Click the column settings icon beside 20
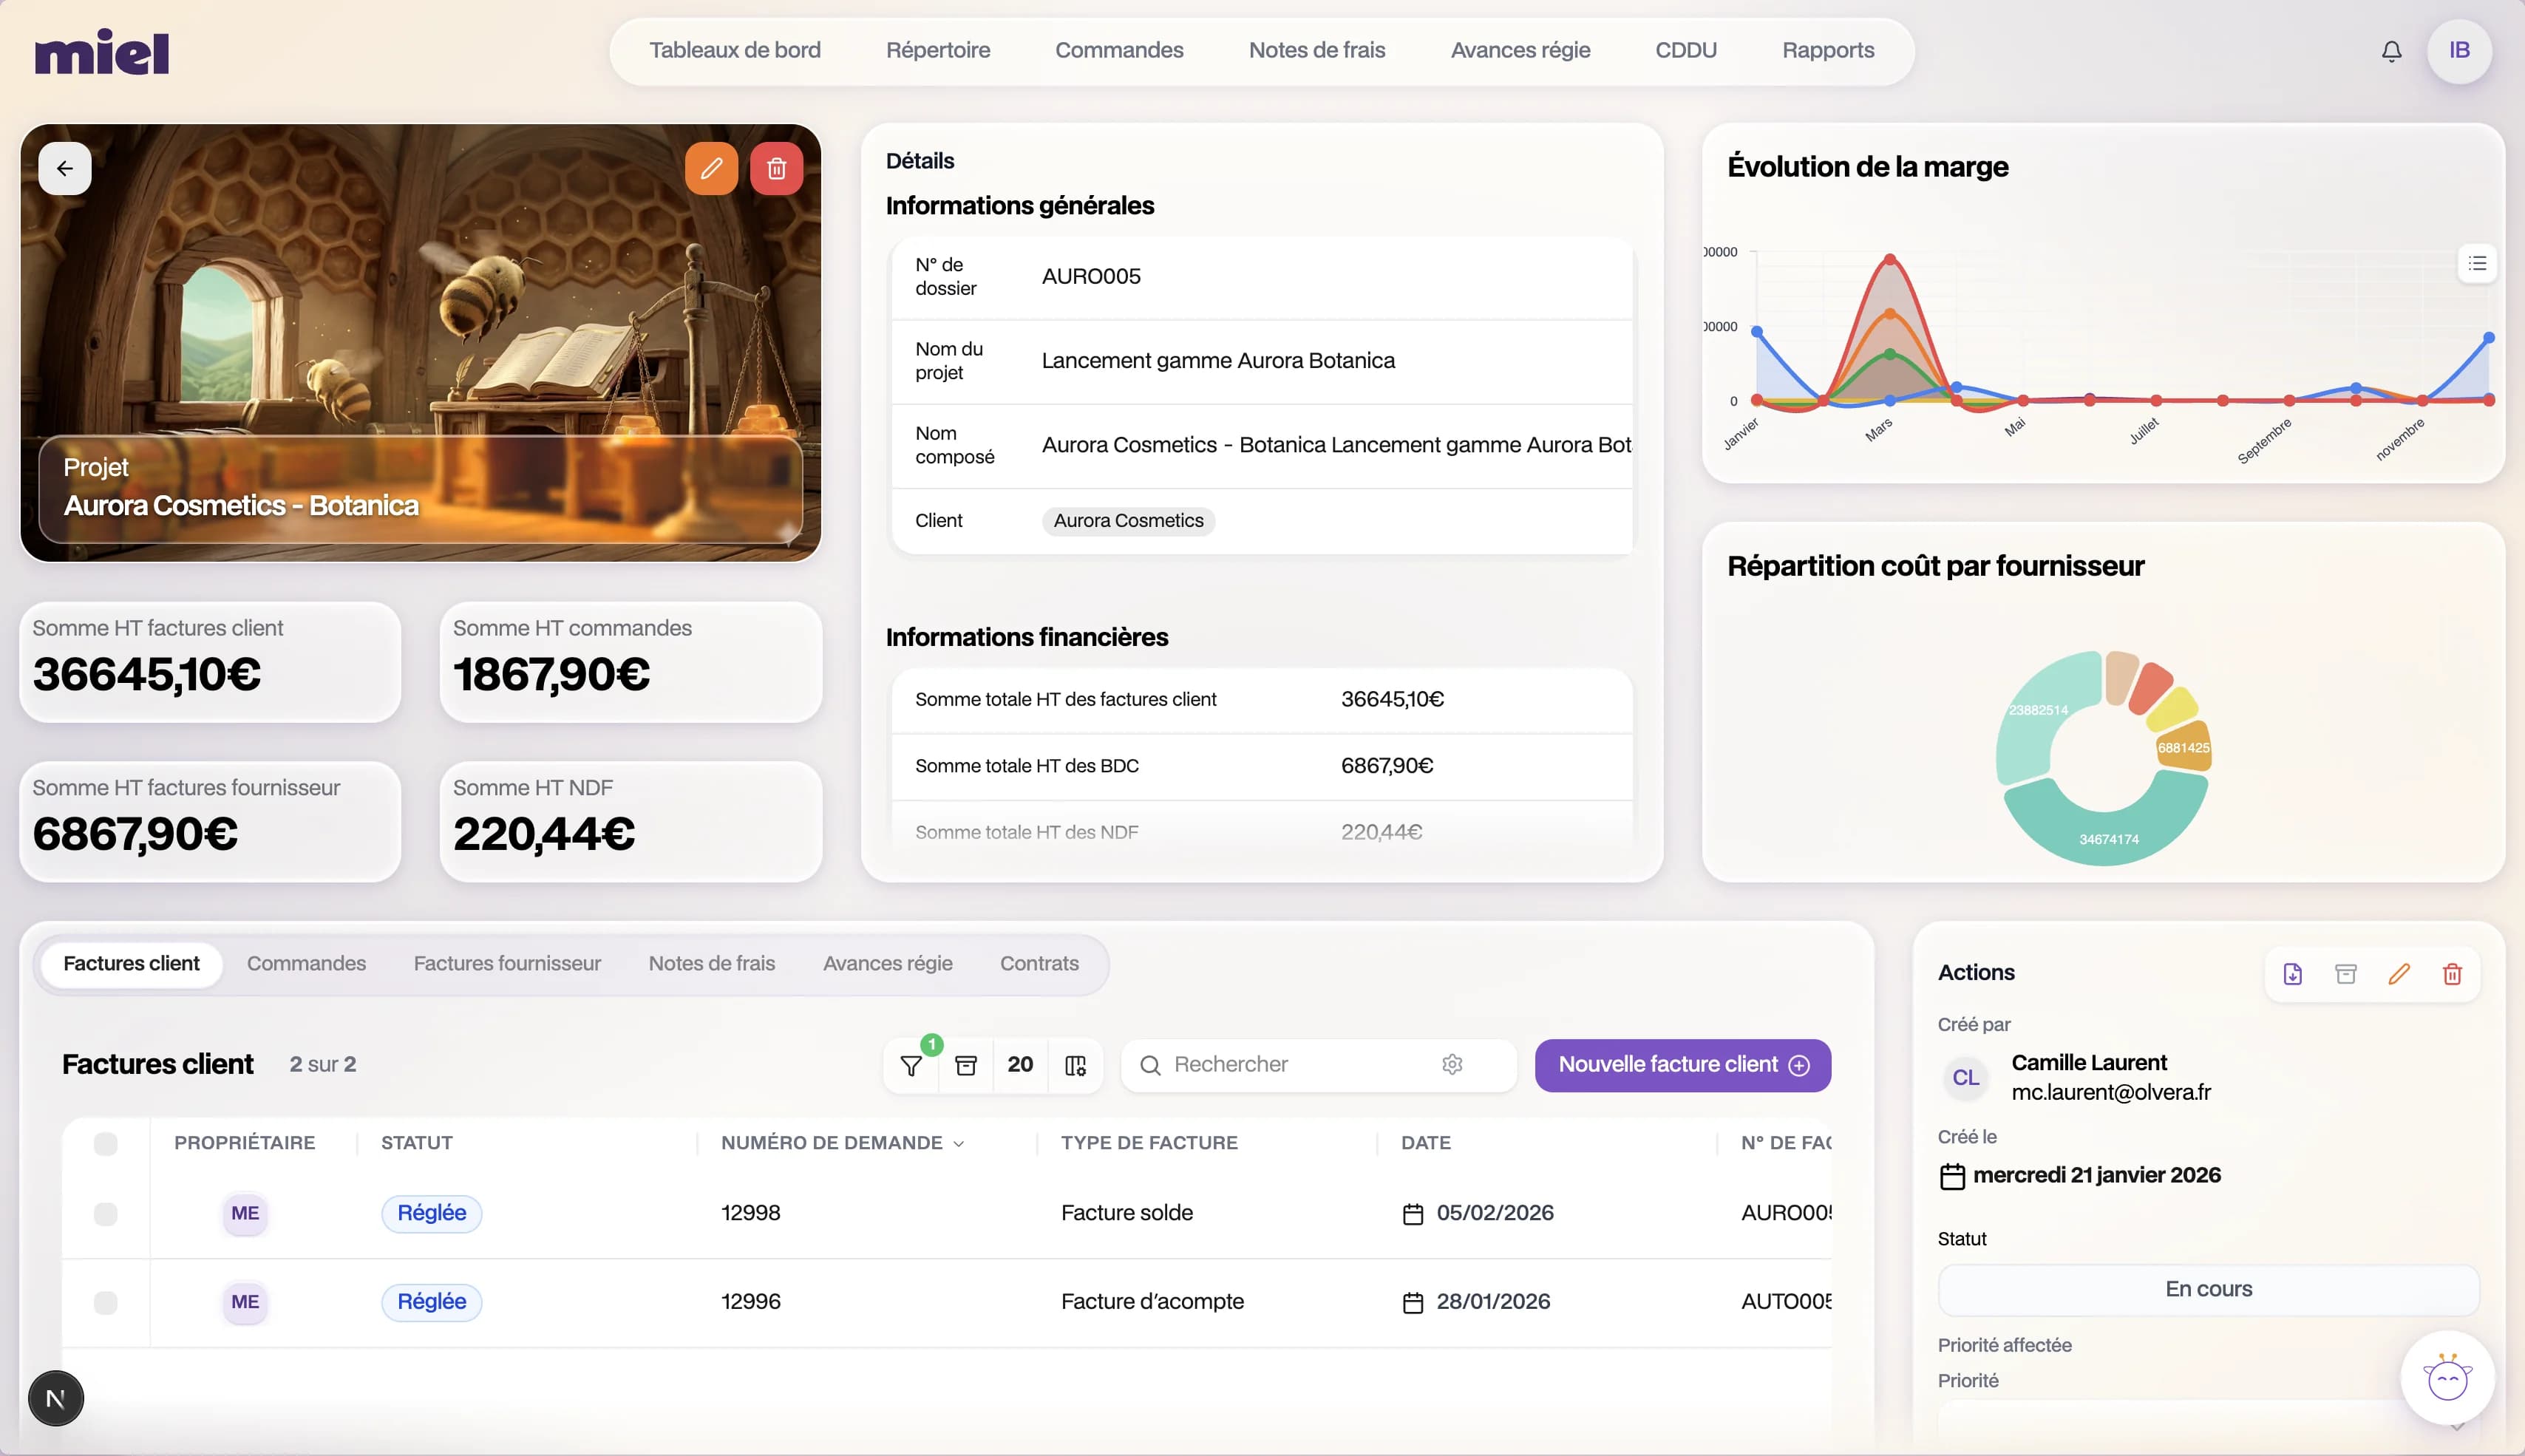The image size is (2525, 1456). 1075,1065
